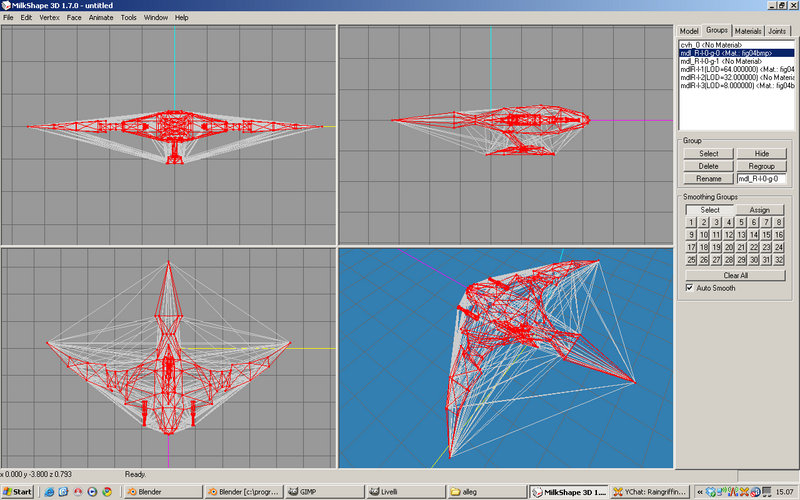
Task: Switch to the Materials tab
Action: click(748, 31)
